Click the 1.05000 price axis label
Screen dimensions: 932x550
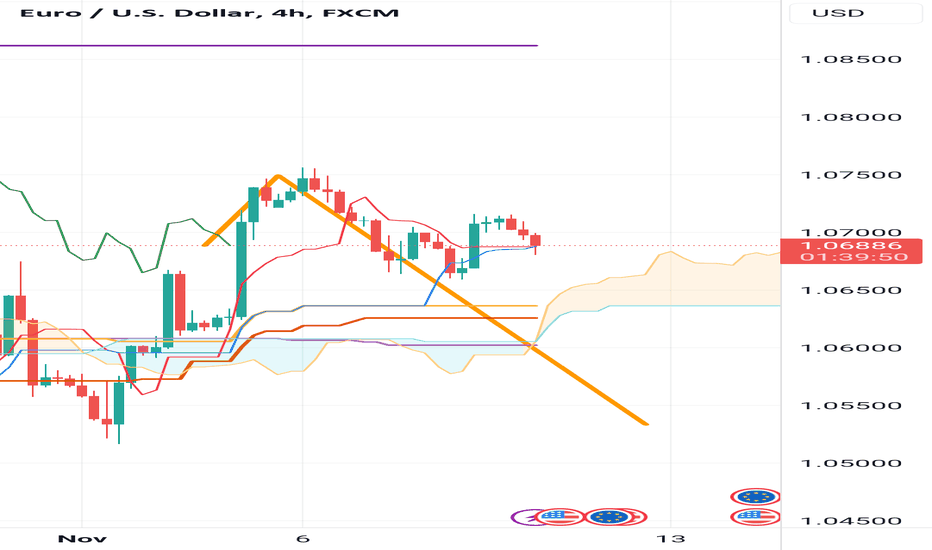[851, 463]
